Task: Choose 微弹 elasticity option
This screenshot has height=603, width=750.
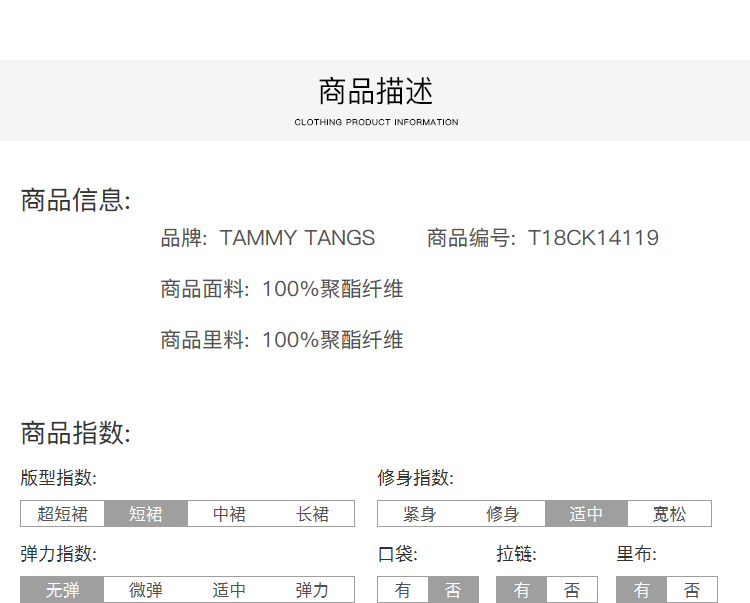Action: [x=145, y=590]
